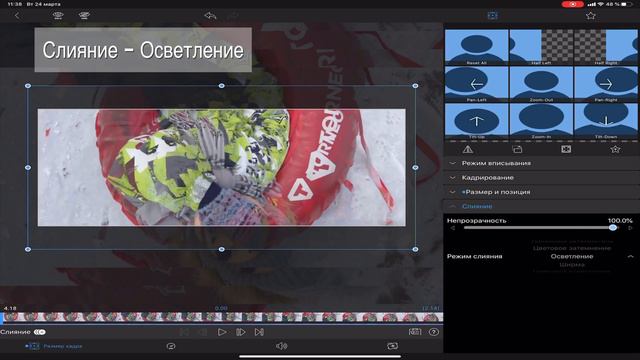This screenshot has height=360, width=640.
Task: Collapse the Режим слияния picker chevron
Action: click(631, 256)
